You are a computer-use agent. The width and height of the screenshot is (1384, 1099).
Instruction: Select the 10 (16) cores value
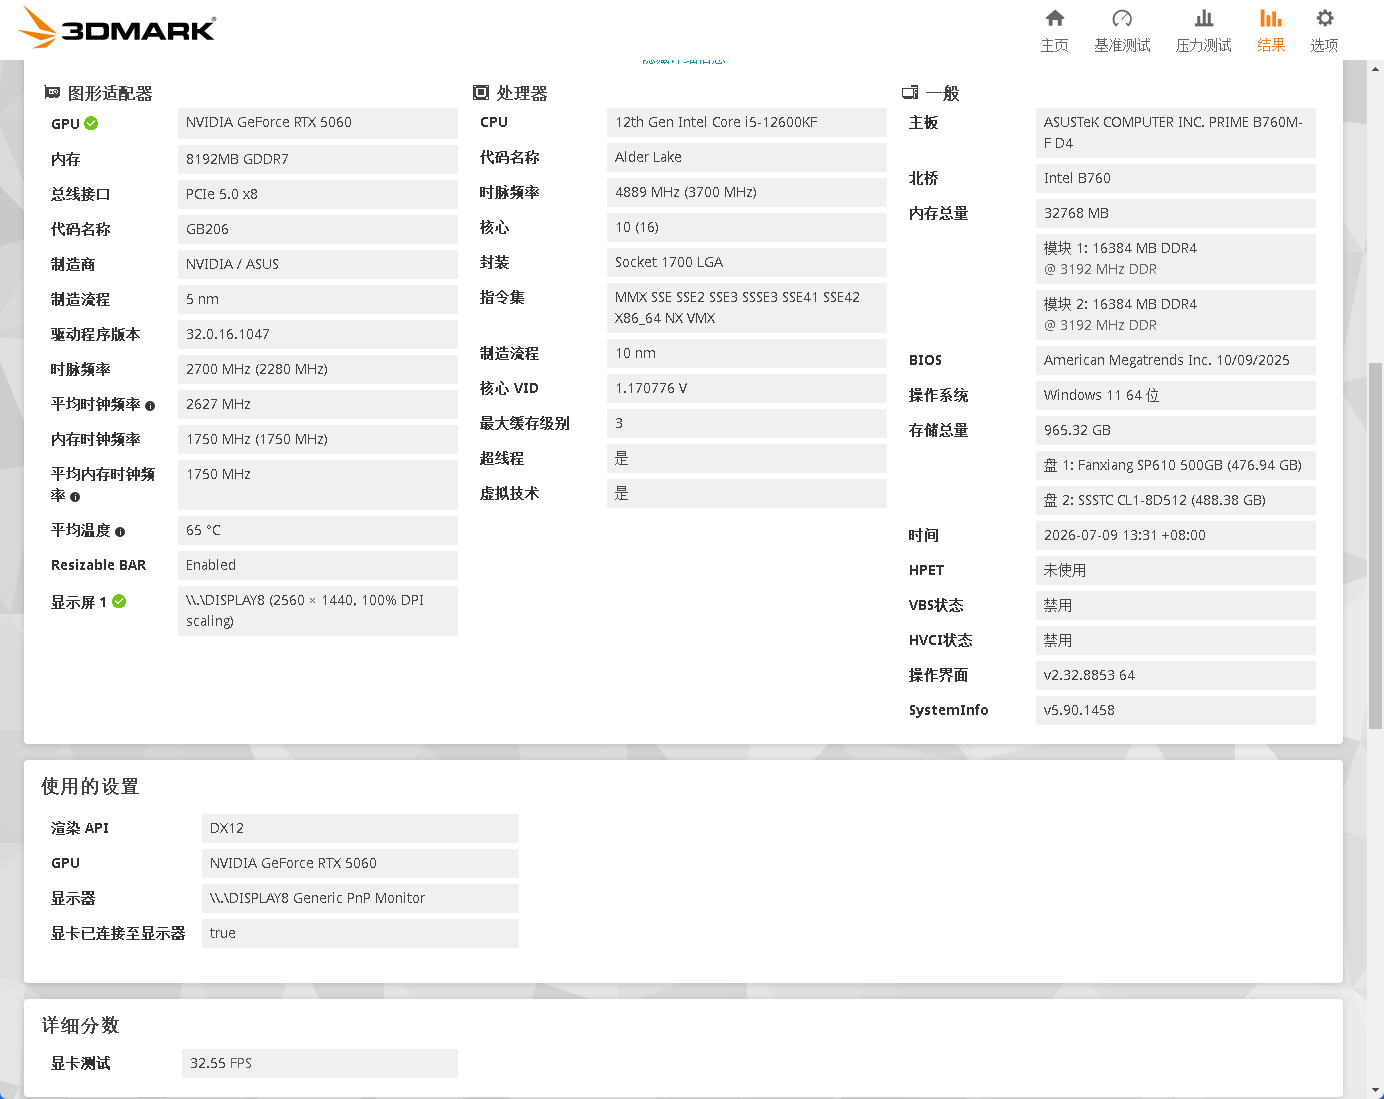[747, 227]
